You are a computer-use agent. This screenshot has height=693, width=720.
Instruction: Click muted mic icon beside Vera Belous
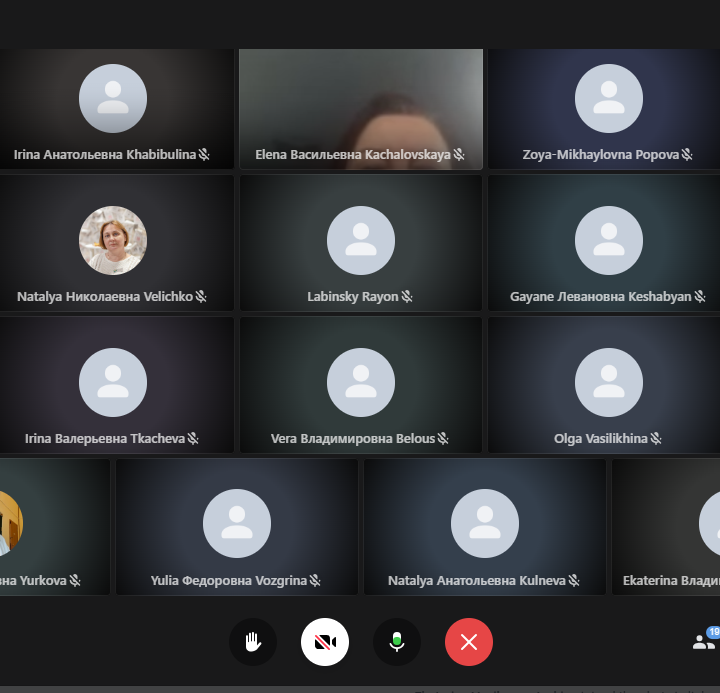pyautogui.click(x=443, y=439)
